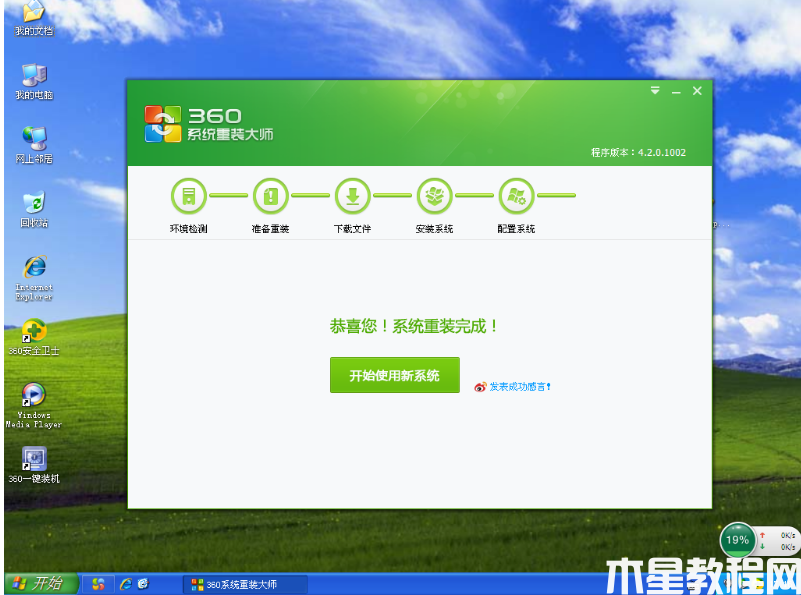This screenshot has height=595, width=801.
Task: Click the 360 系统重装大师 logo
Action: pyautogui.click(x=208, y=124)
